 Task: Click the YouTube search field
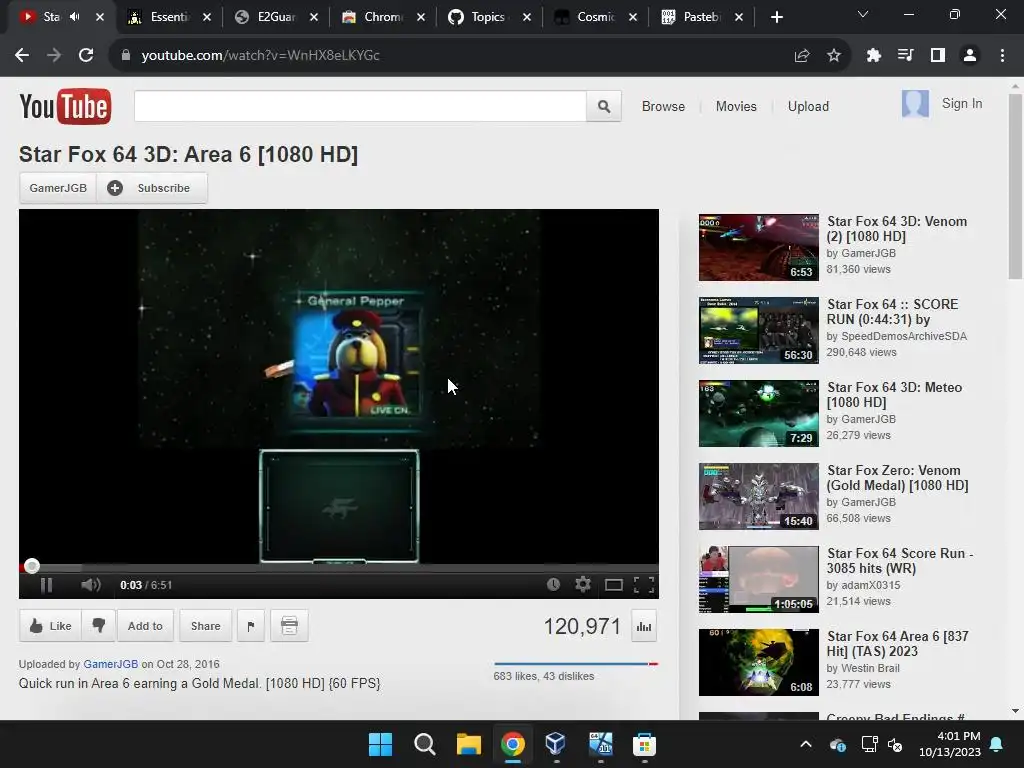(360, 106)
